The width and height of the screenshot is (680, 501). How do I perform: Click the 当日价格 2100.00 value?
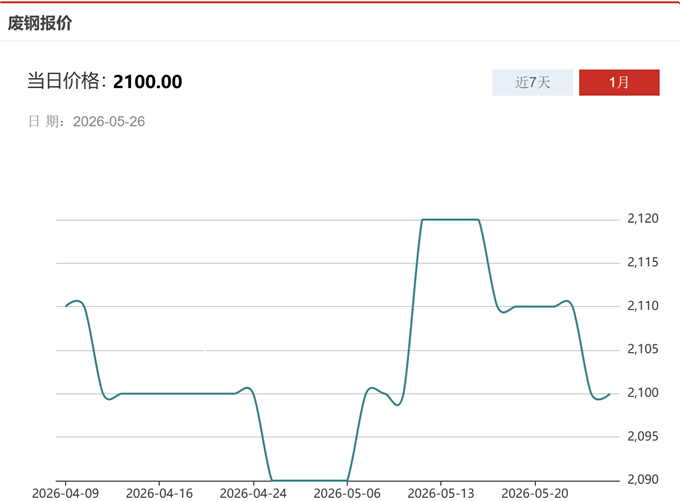point(147,82)
